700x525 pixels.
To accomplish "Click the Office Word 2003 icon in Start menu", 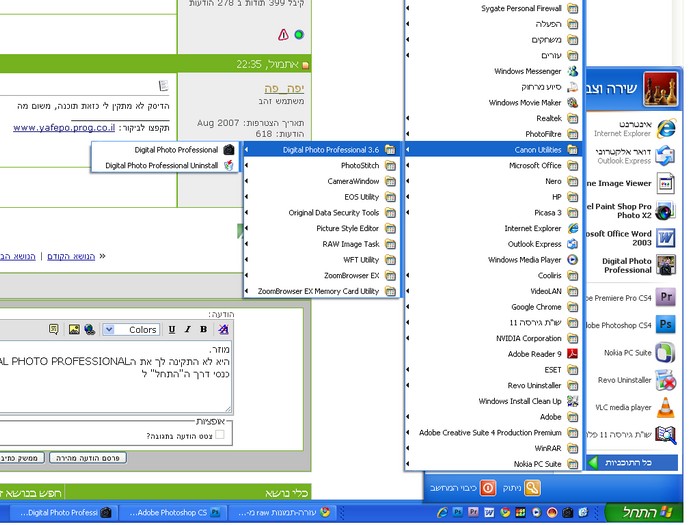I will click(666, 238).
